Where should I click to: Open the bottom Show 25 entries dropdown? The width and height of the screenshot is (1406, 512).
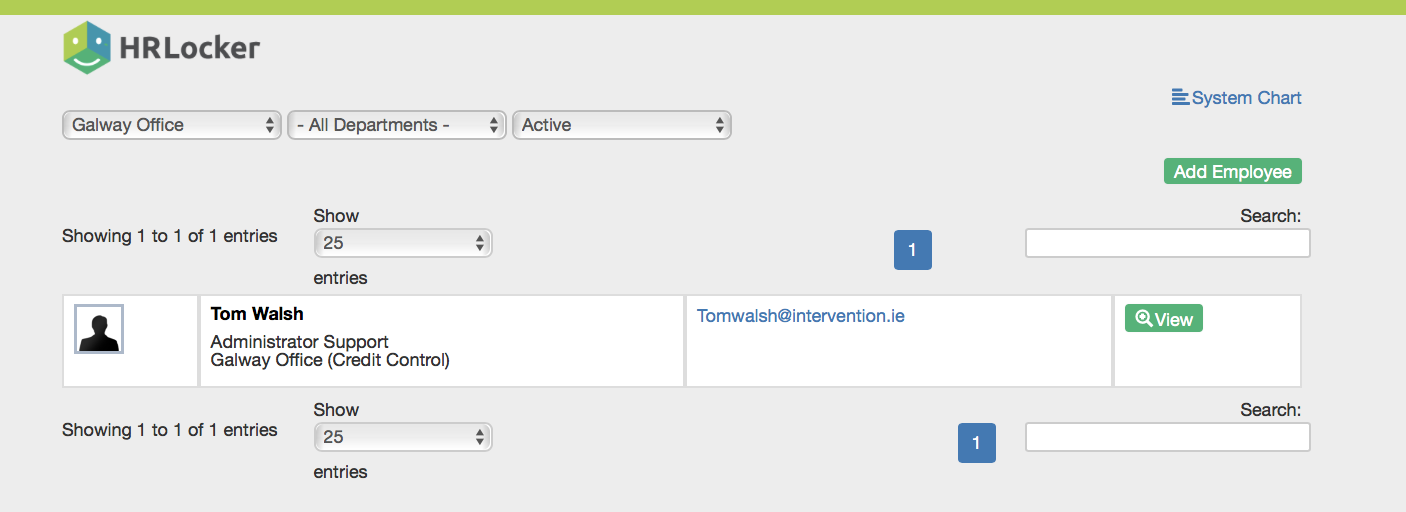click(x=403, y=437)
